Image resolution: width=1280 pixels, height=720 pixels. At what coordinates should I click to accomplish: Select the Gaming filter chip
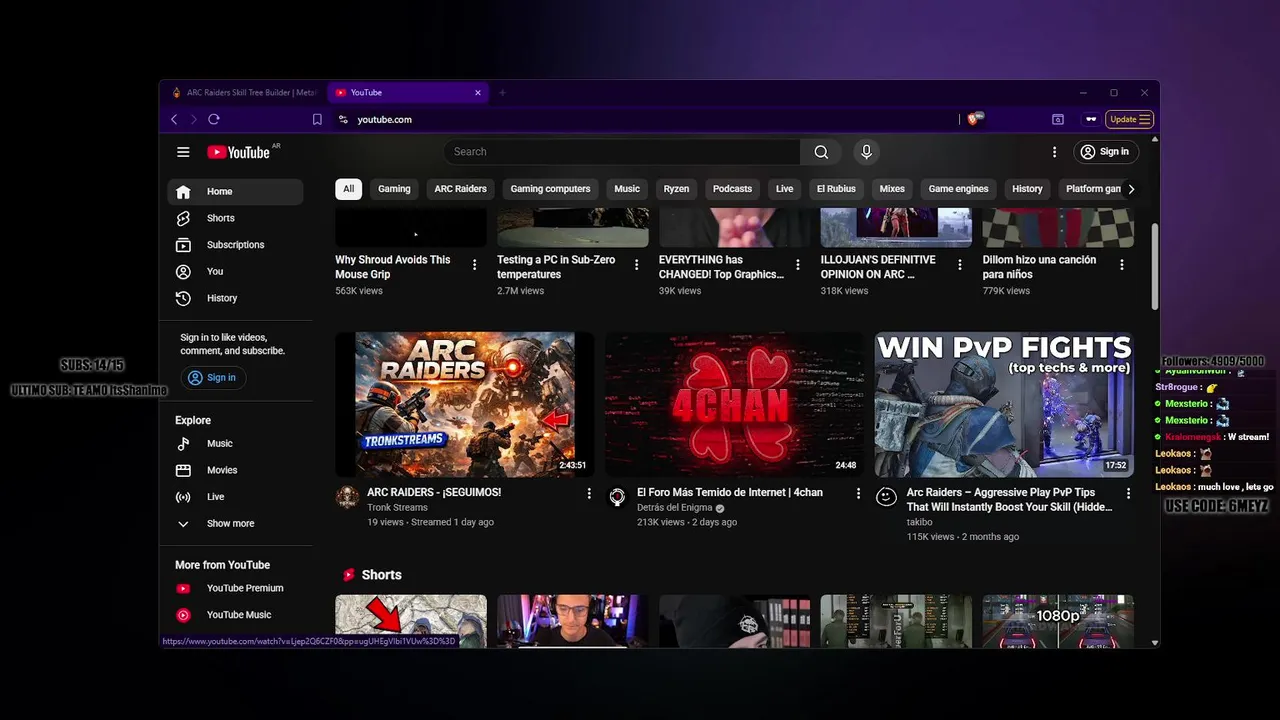[x=394, y=189]
